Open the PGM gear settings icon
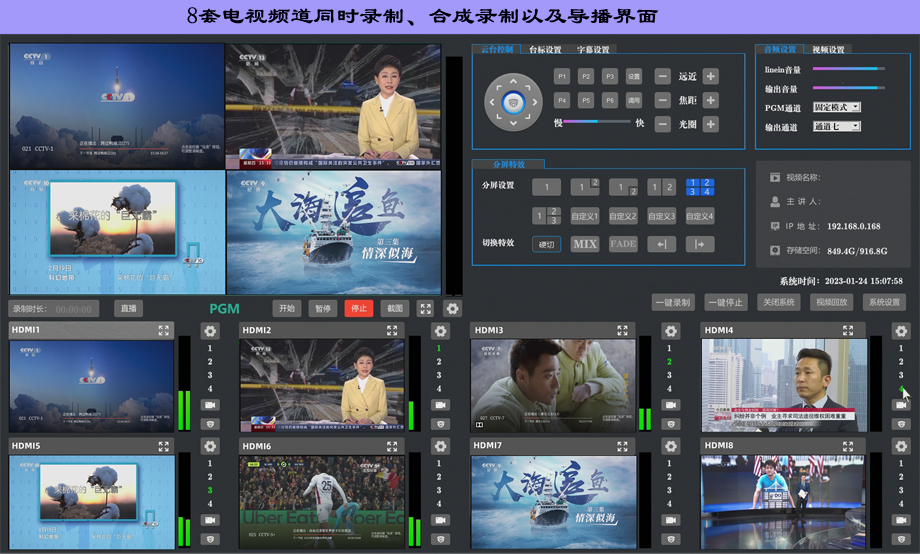This screenshot has height=554, width=920. (x=452, y=309)
